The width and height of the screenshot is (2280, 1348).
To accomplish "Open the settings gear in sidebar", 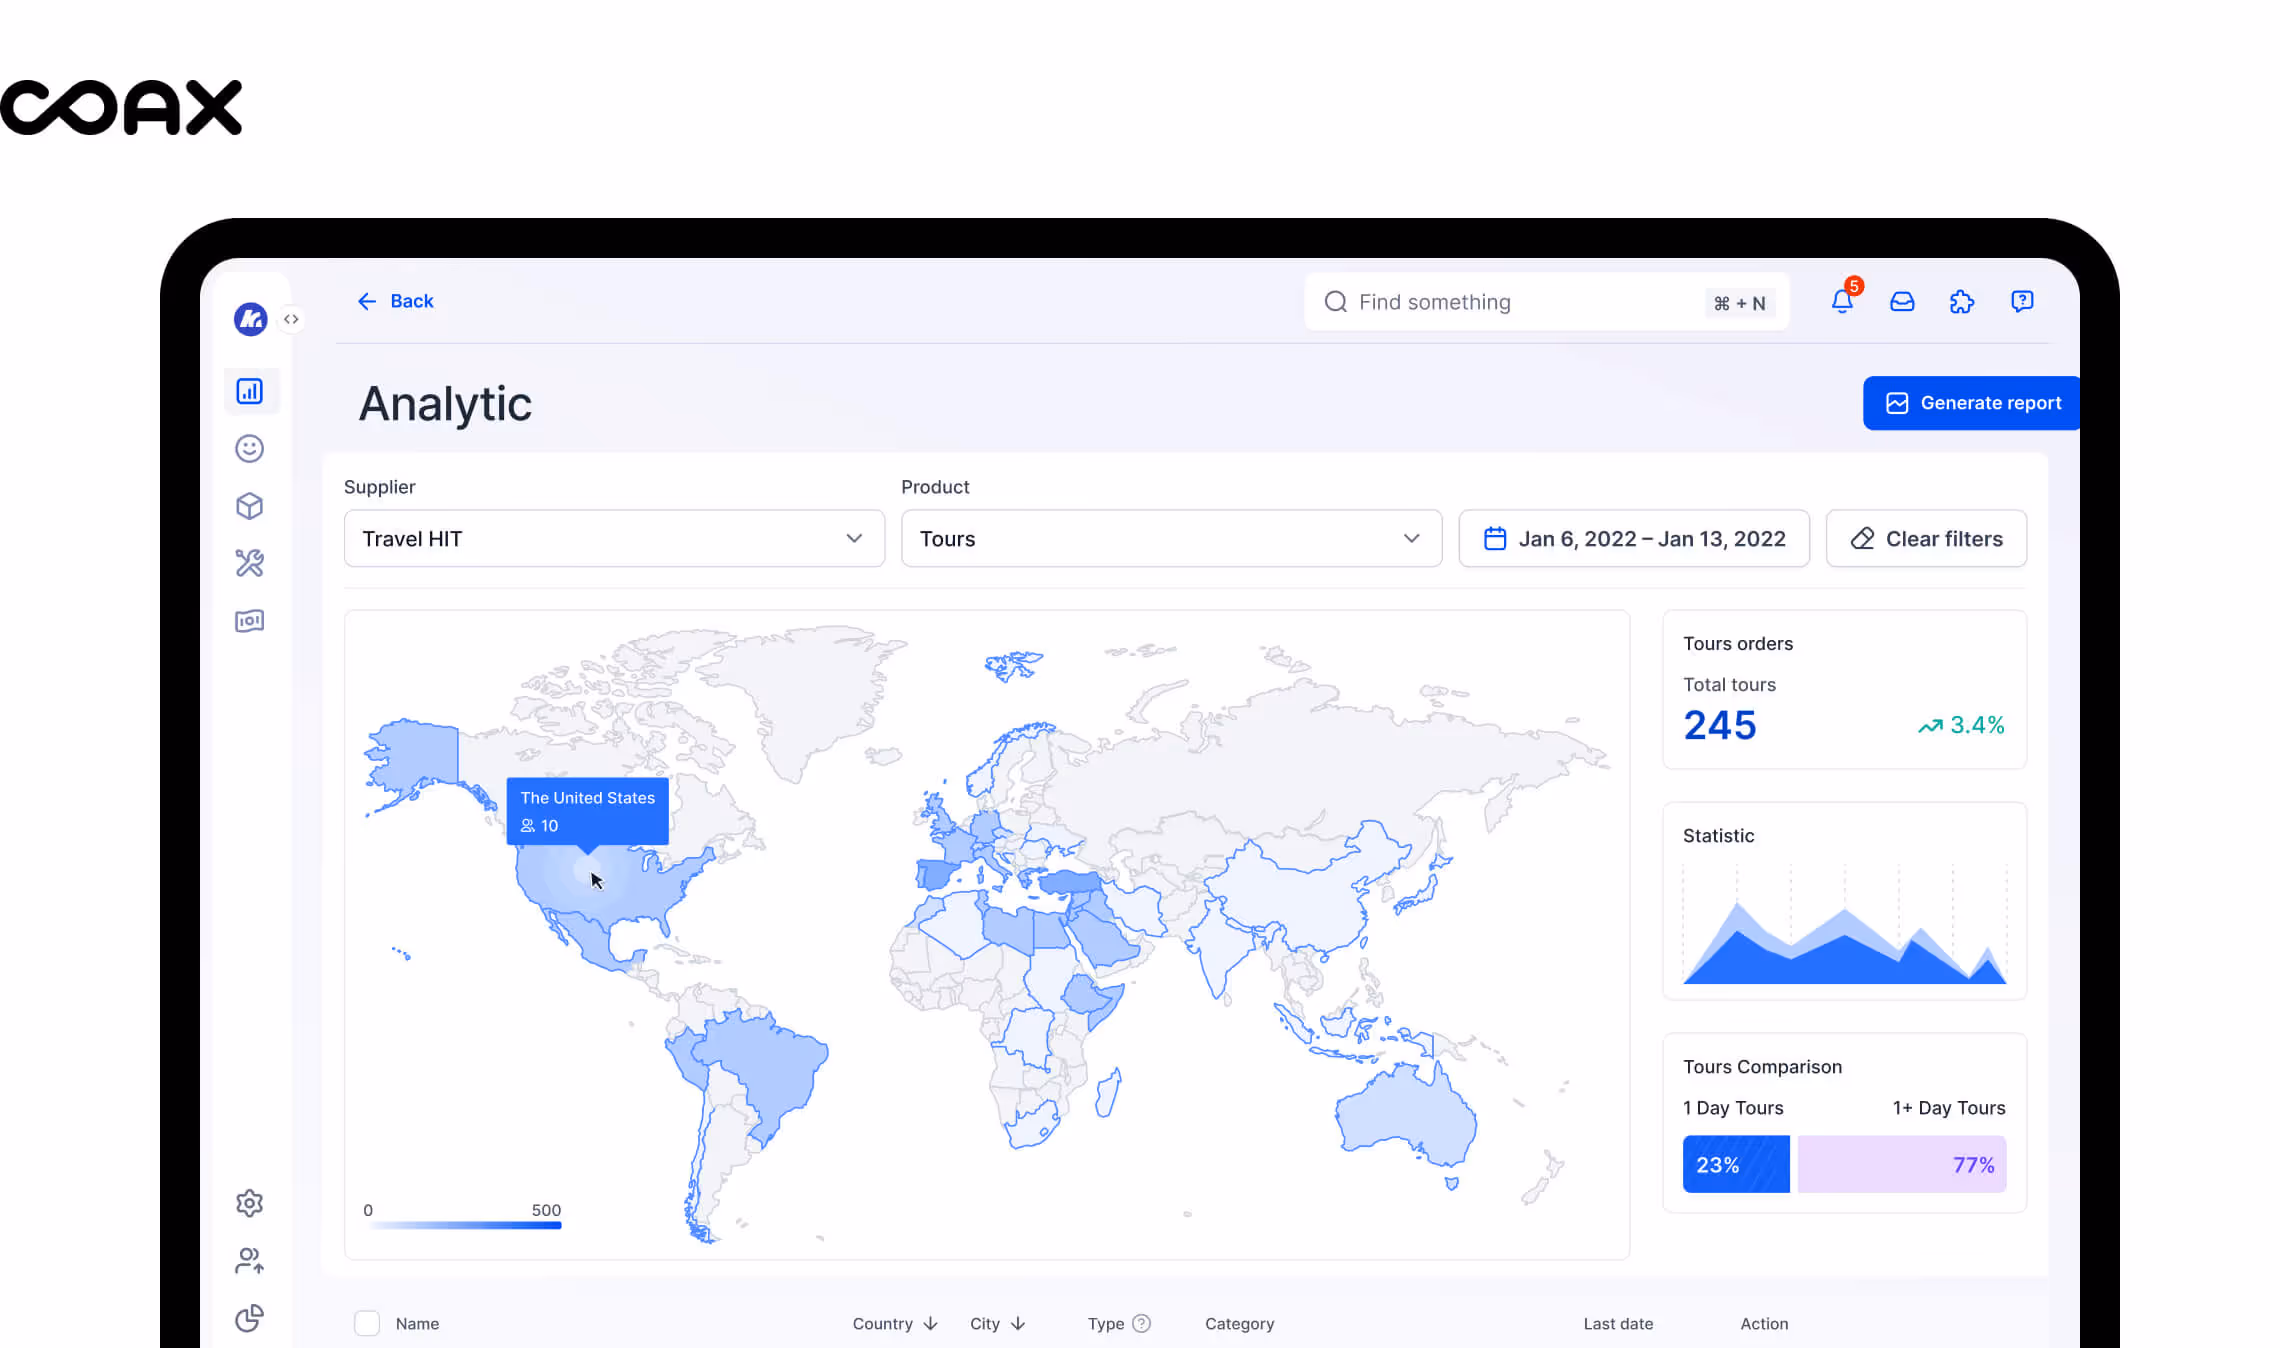I will 249,1203.
